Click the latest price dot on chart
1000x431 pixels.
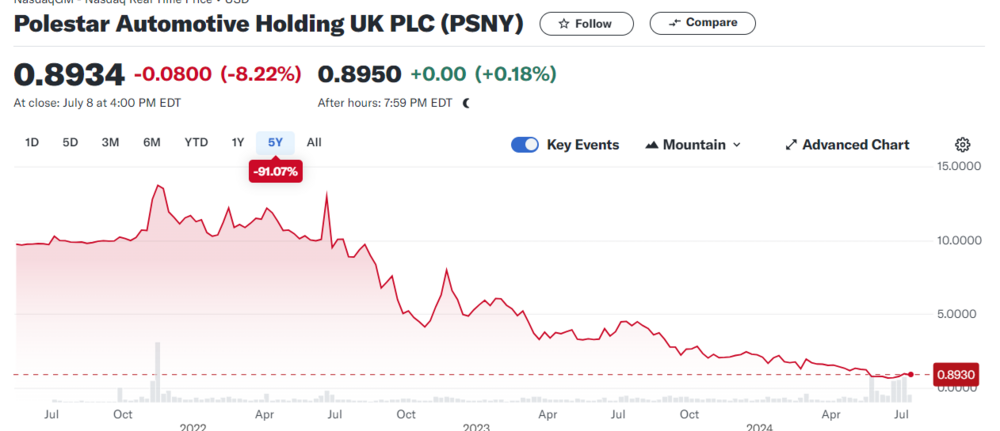(x=910, y=374)
